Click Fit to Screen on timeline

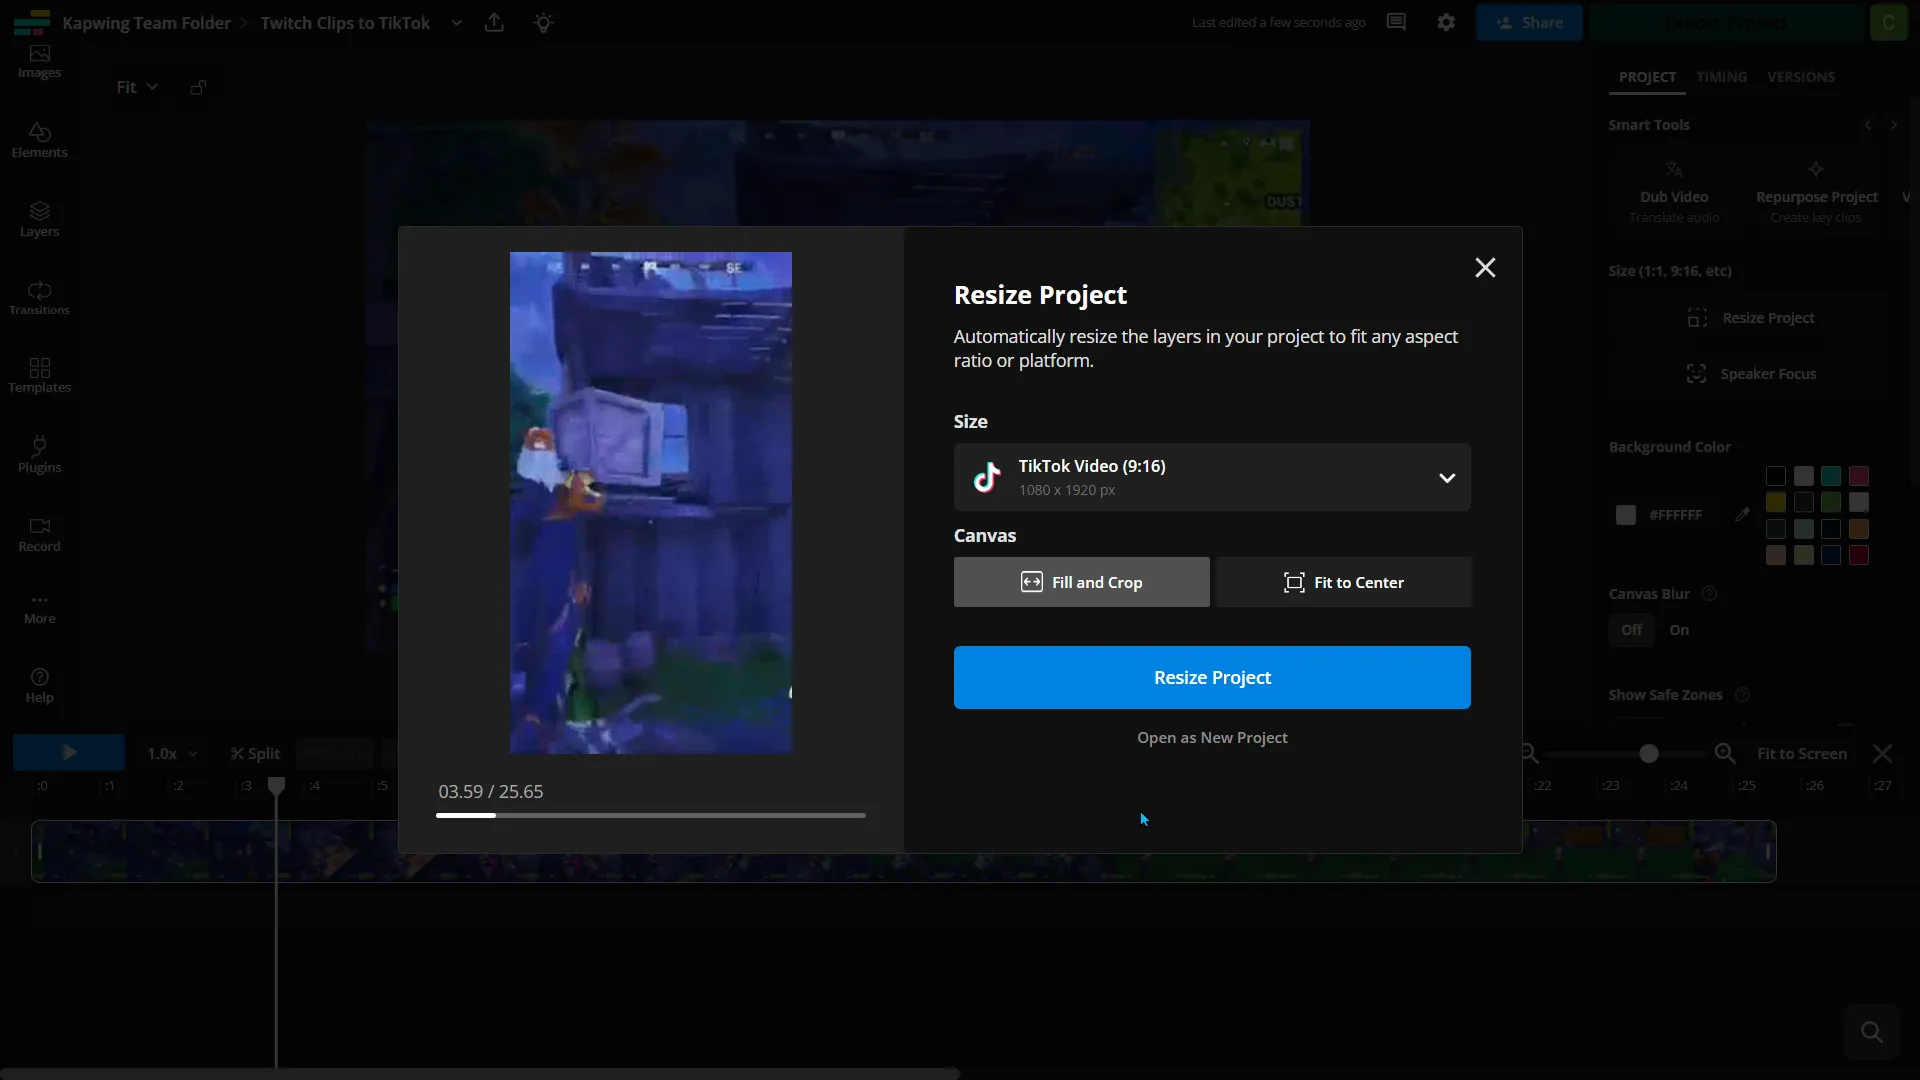coord(1801,753)
